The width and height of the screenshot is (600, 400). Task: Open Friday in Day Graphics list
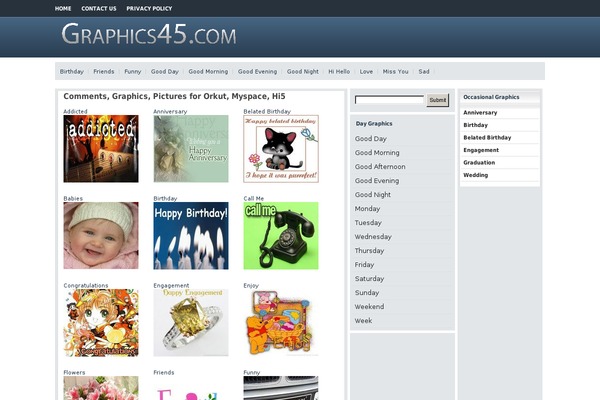coord(364,264)
